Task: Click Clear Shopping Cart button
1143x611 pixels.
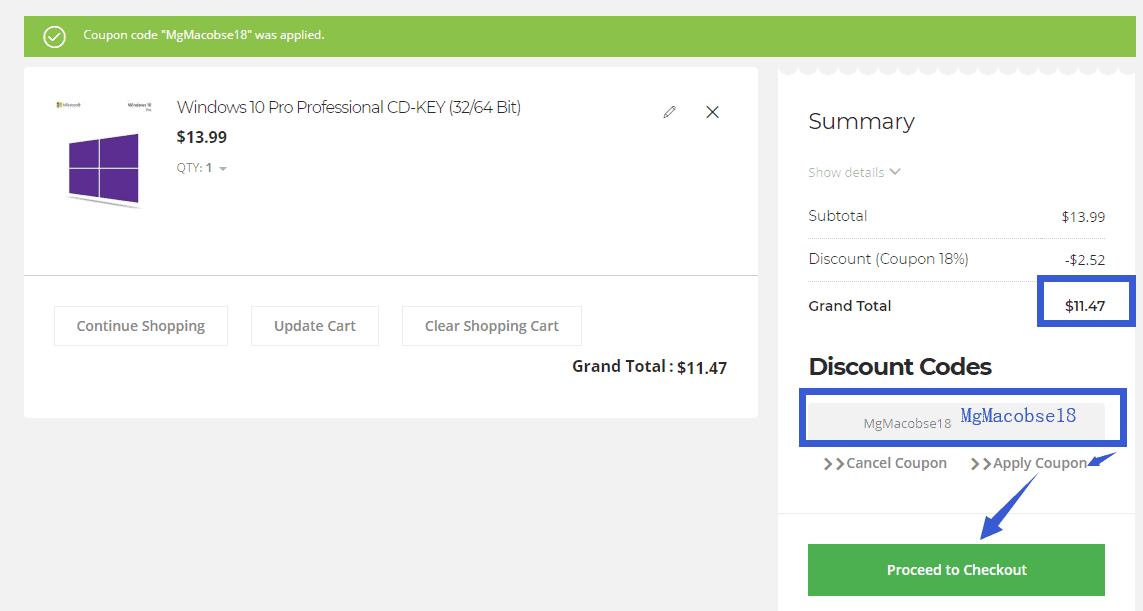Action: point(491,326)
